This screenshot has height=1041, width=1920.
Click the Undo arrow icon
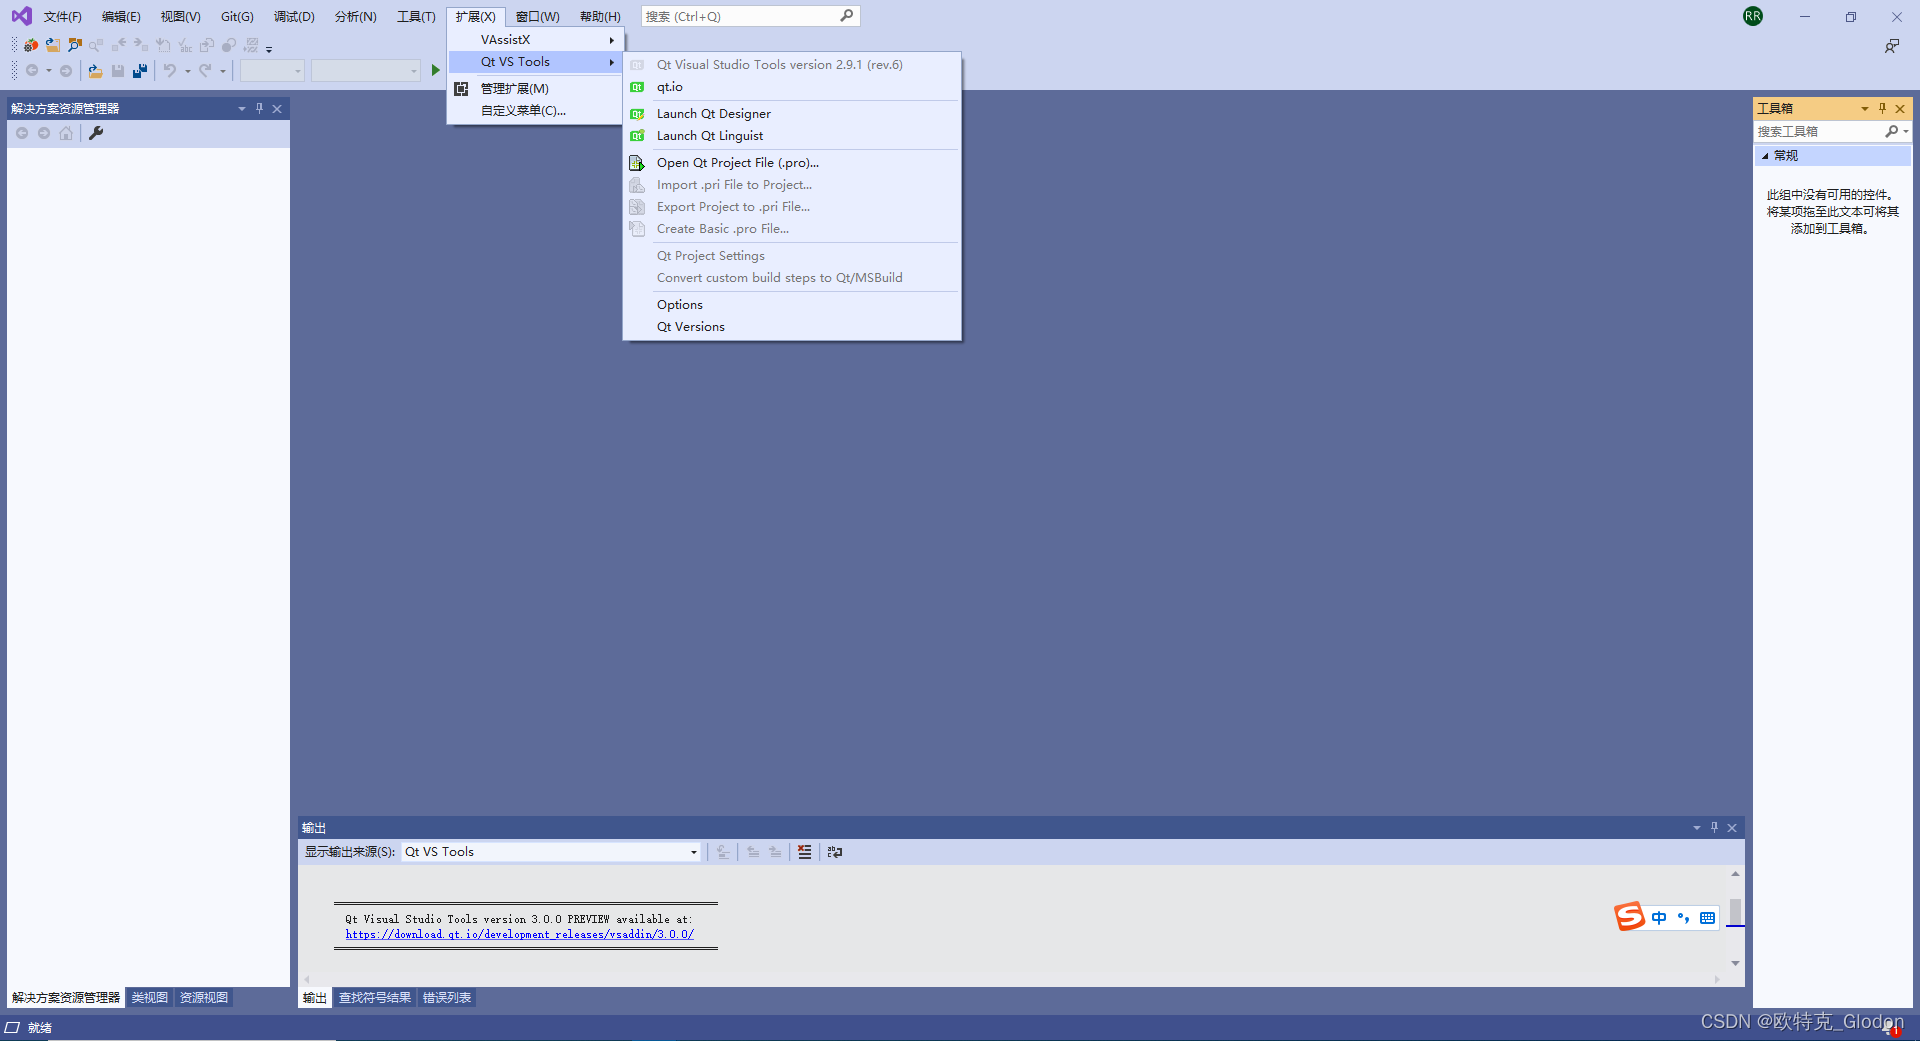click(x=170, y=71)
